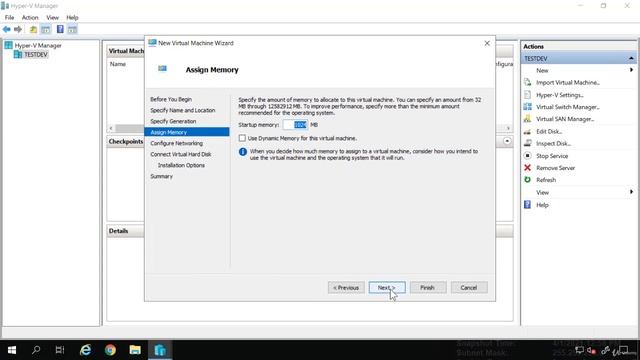Click the Previous button in wizard
This screenshot has width=640, height=360.
pos(346,288)
